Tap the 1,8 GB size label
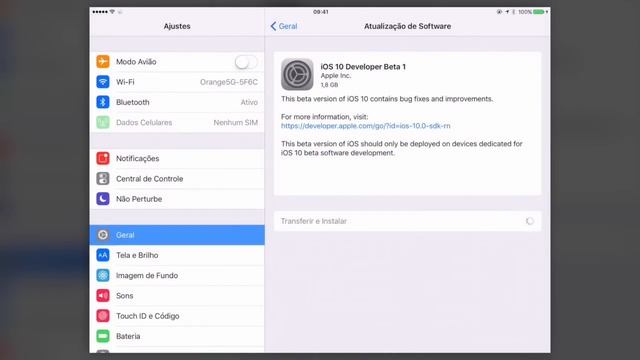The image size is (640, 360). point(329,85)
